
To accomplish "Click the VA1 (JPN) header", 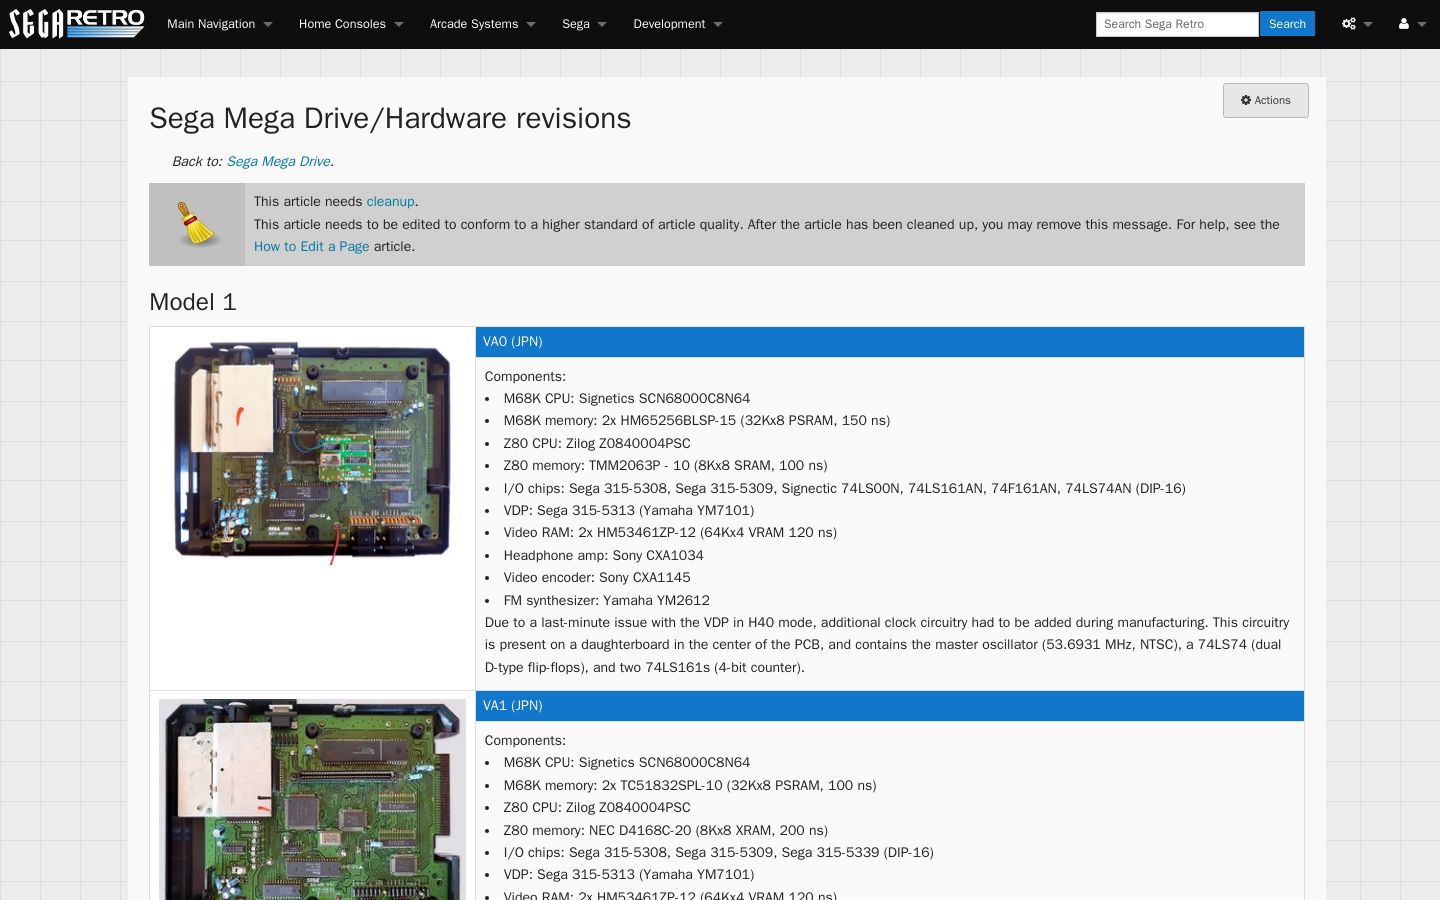I will tap(890, 706).
